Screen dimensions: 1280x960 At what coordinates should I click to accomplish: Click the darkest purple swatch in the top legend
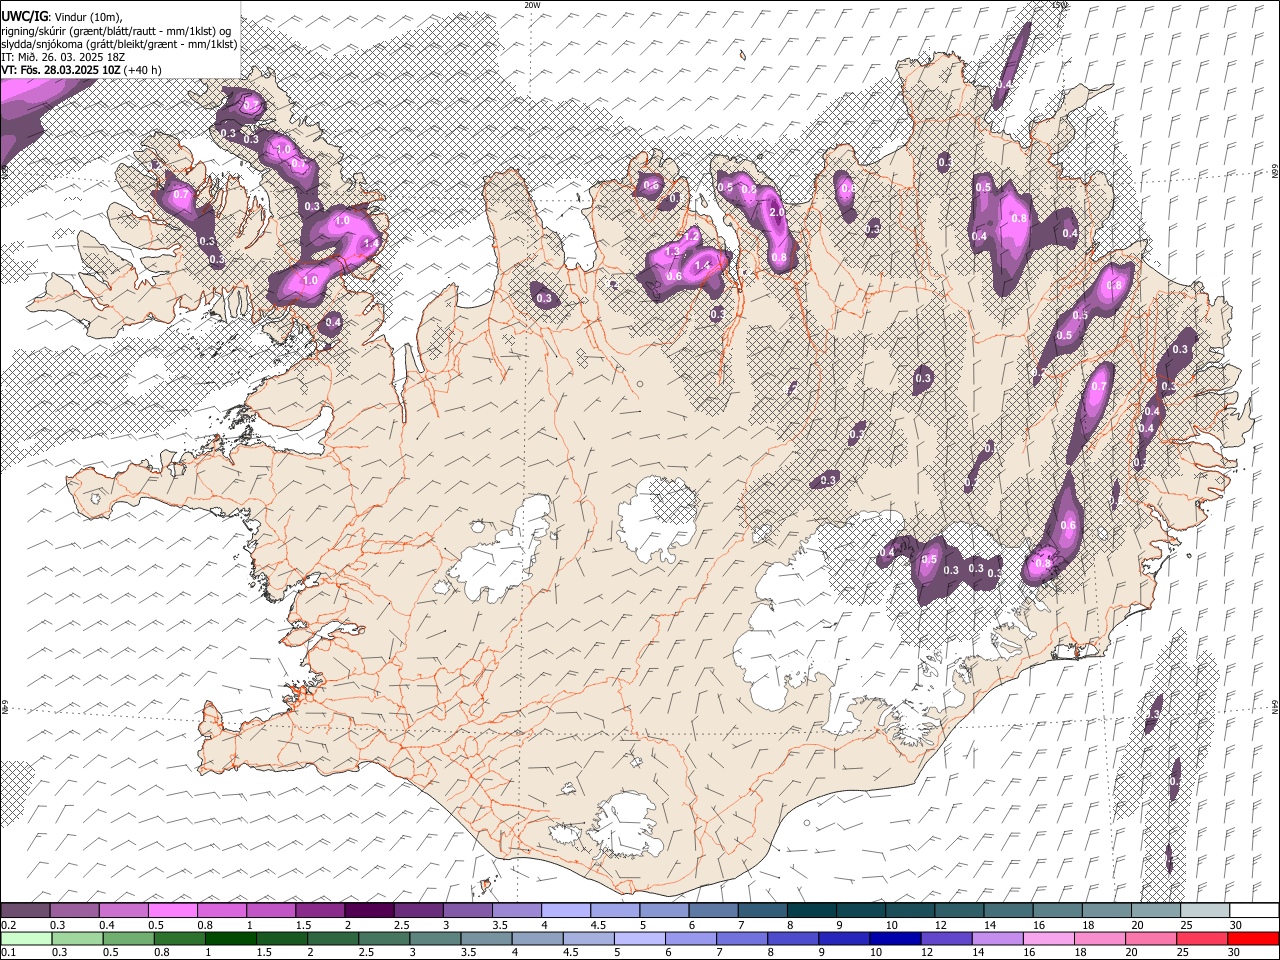[x=369, y=910]
